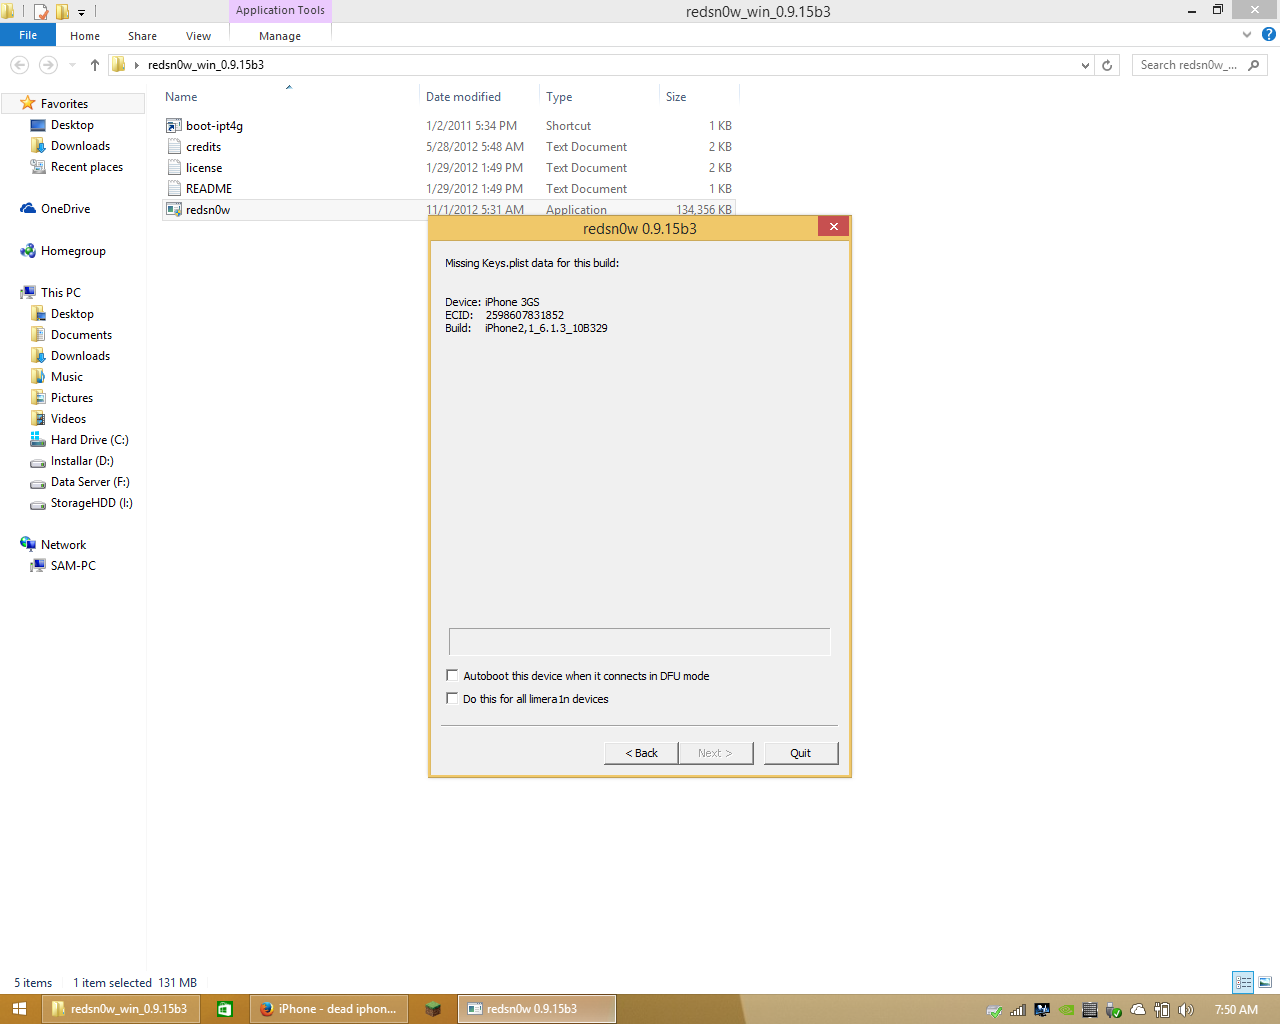This screenshot has height=1024, width=1280.
Task: Sort files by Date modified column
Action: (x=463, y=97)
